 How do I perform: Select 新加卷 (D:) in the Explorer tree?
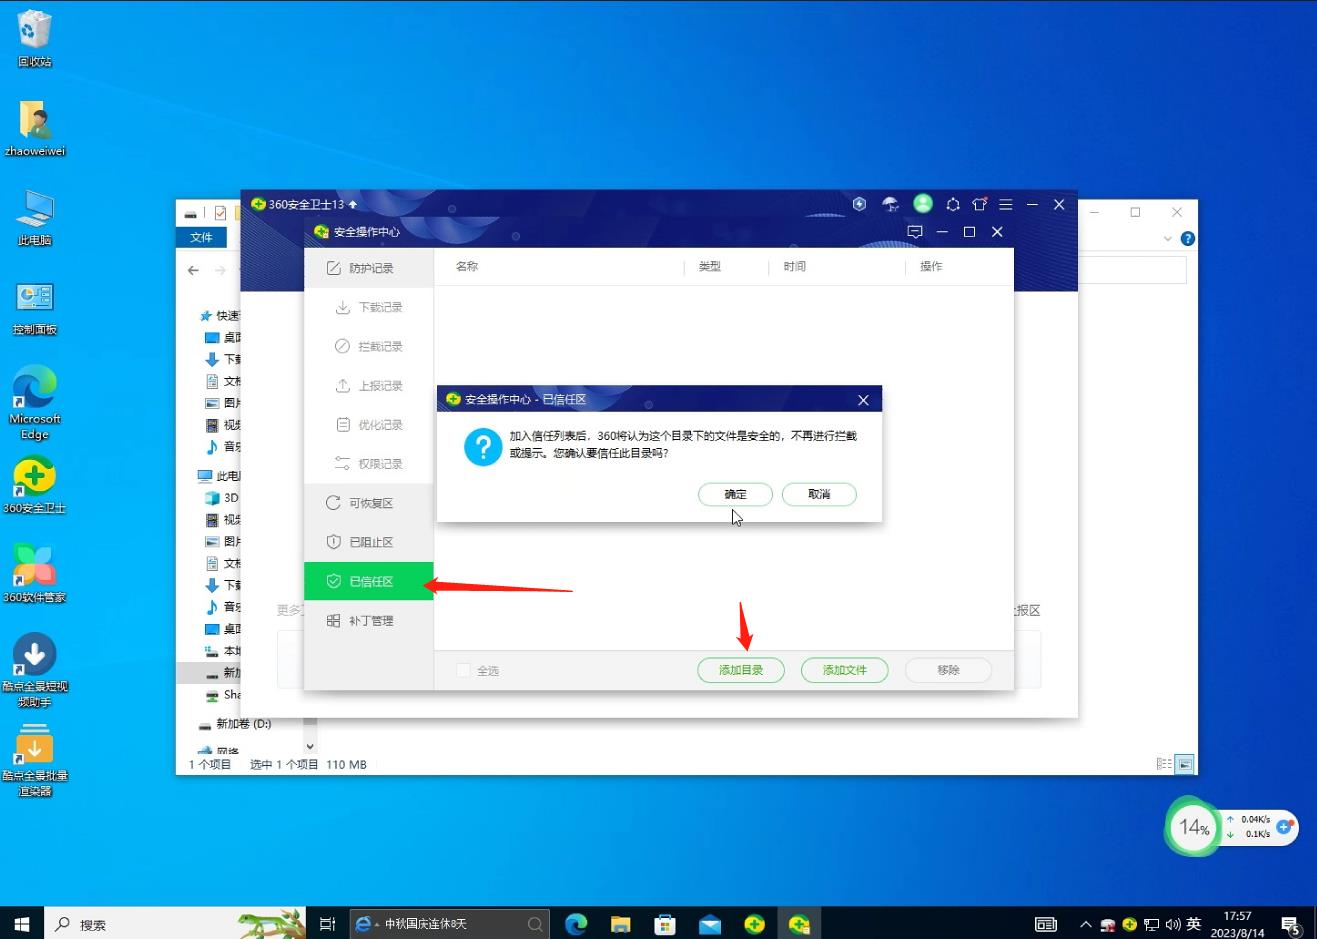coord(243,724)
